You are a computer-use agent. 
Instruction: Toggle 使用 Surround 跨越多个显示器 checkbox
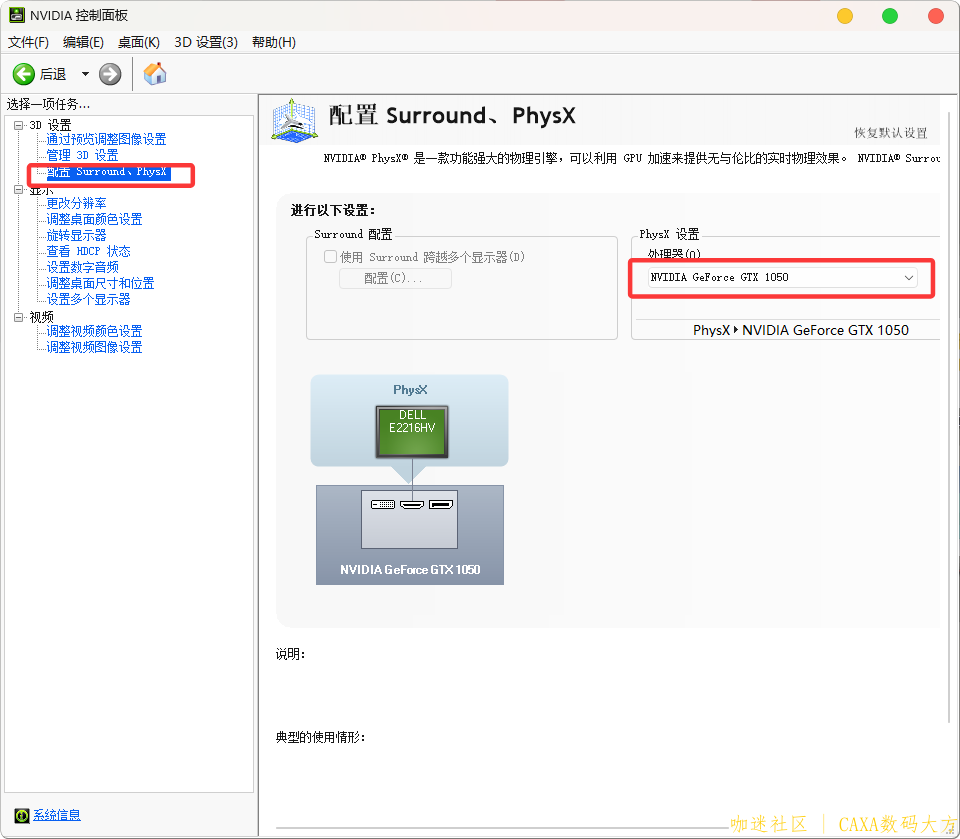[331, 257]
